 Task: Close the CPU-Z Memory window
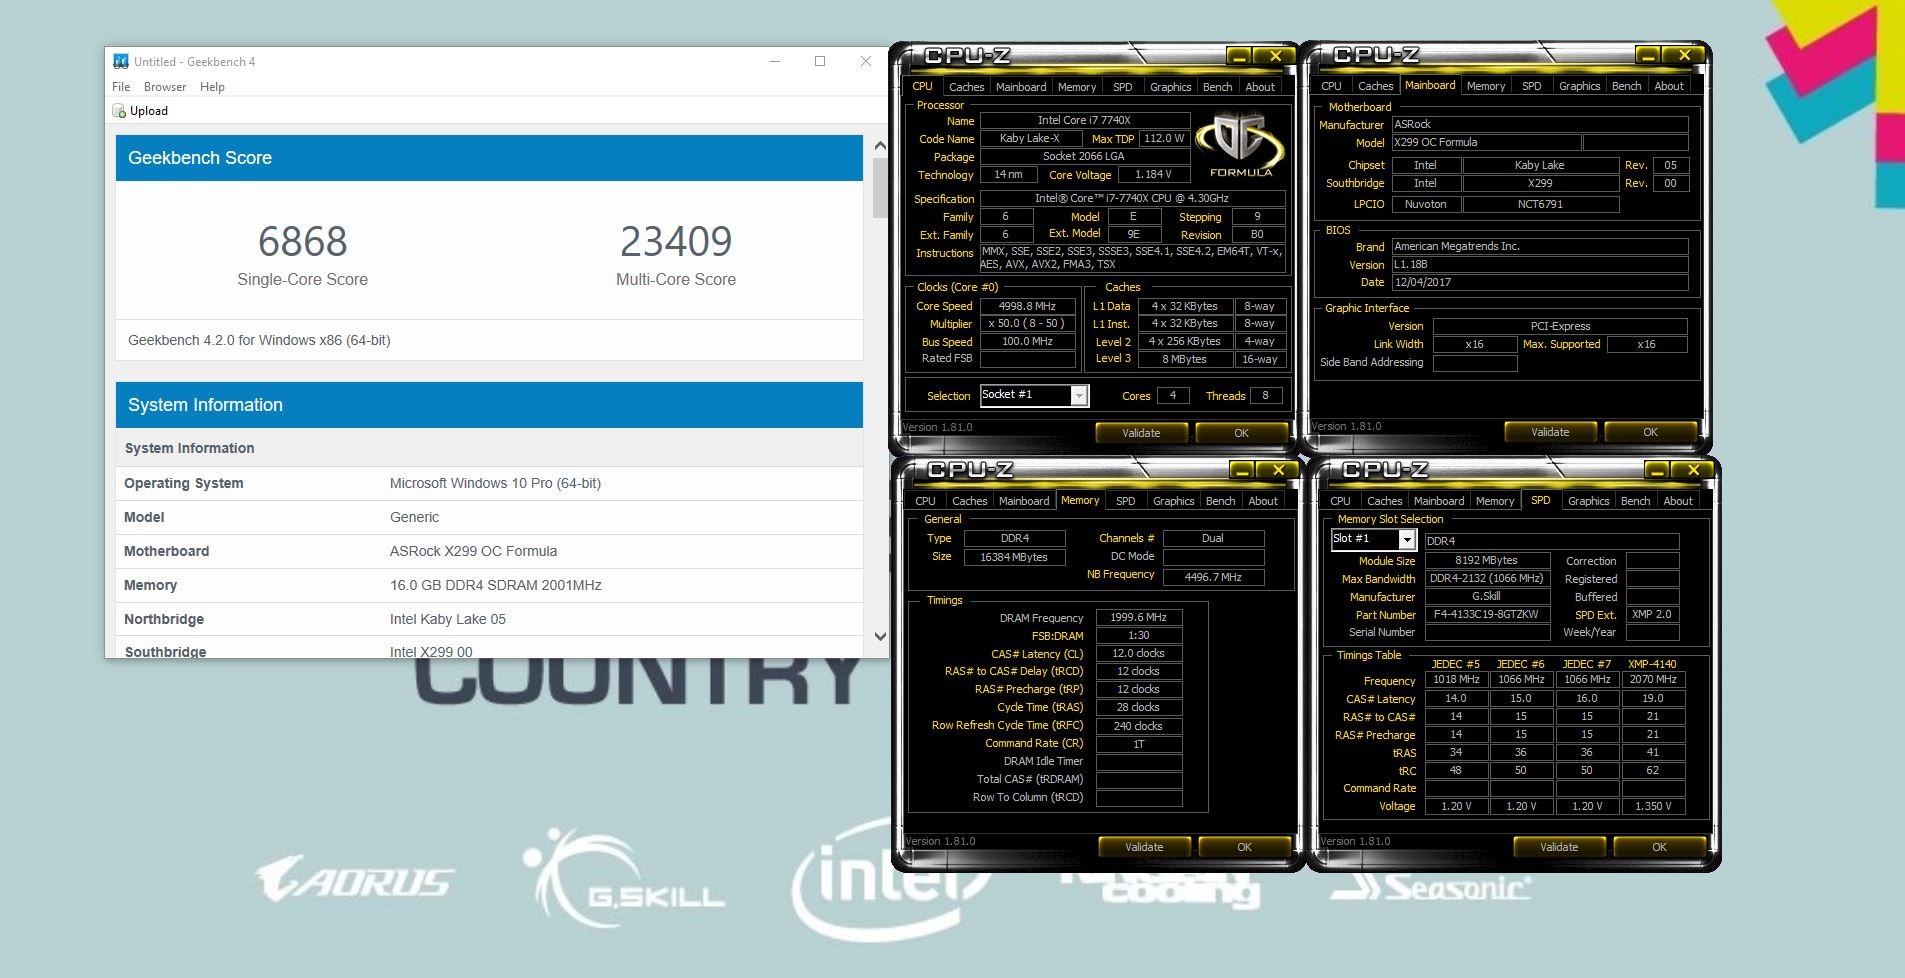1278,470
